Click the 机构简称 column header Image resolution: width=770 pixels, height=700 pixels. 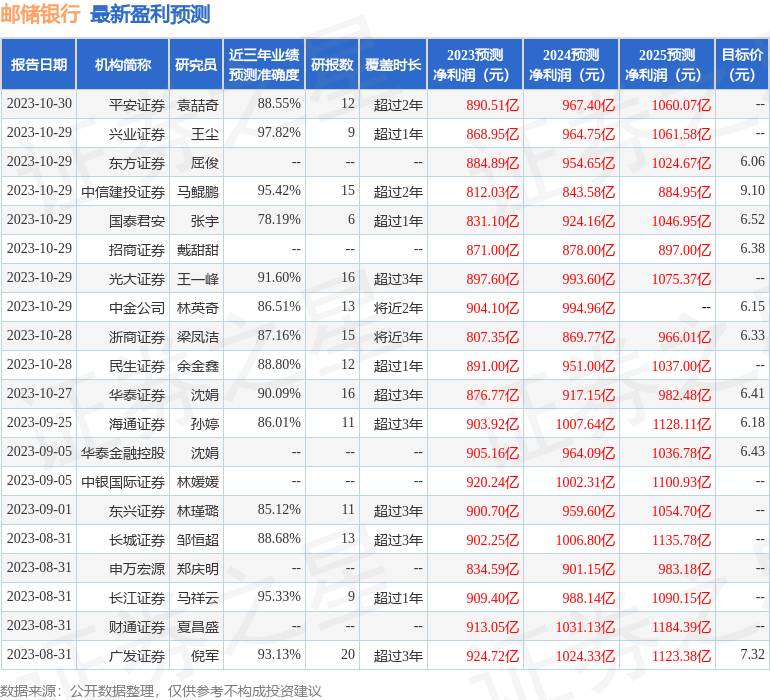pos(123,64)
